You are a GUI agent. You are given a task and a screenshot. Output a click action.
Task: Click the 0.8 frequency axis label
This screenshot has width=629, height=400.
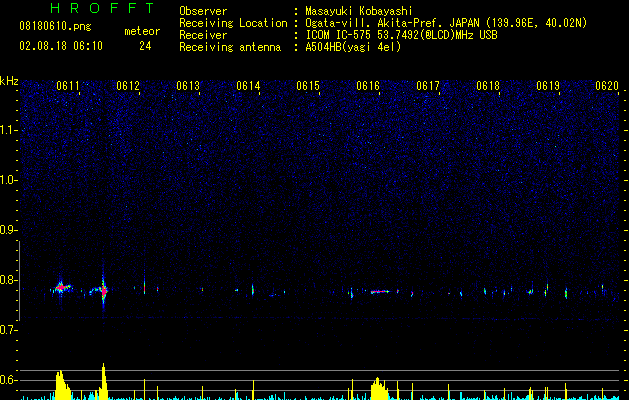[x=8, y=280]
